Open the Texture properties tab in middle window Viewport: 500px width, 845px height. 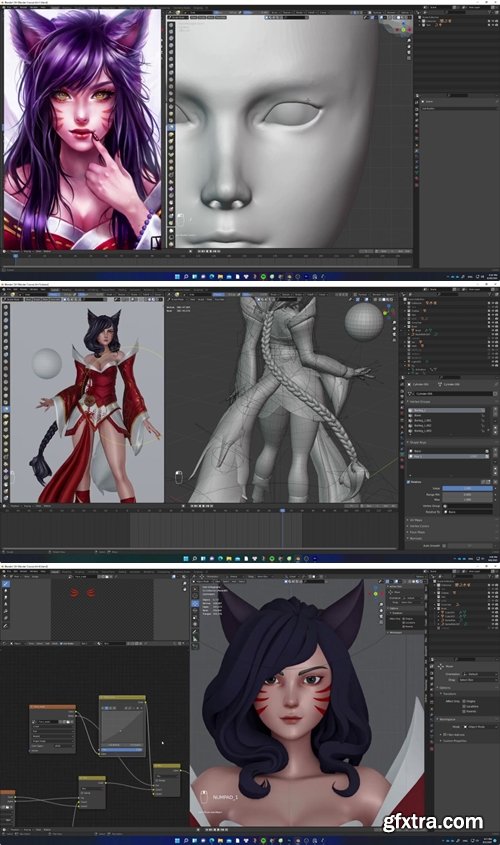coord(402,466)
